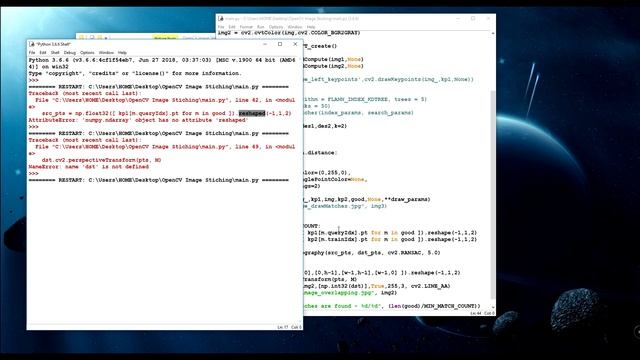The image size is (640, 360).
Task: Click the '**draw_params' line in editor
Action: (367, 199)
